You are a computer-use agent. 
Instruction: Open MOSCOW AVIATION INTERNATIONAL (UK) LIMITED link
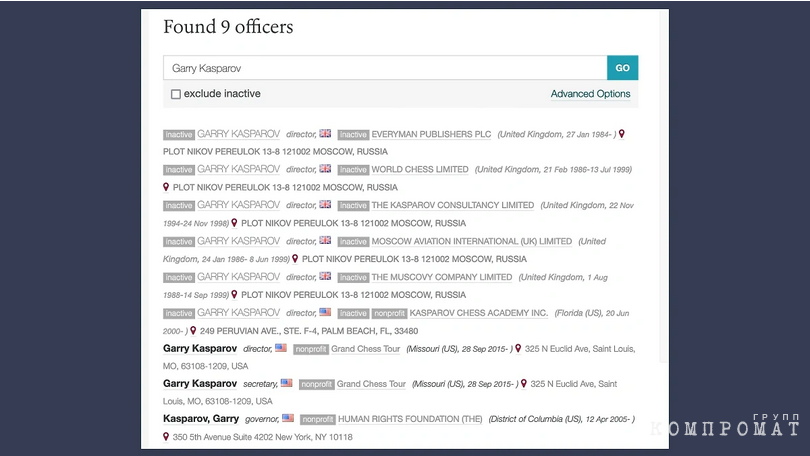point(472,241)
